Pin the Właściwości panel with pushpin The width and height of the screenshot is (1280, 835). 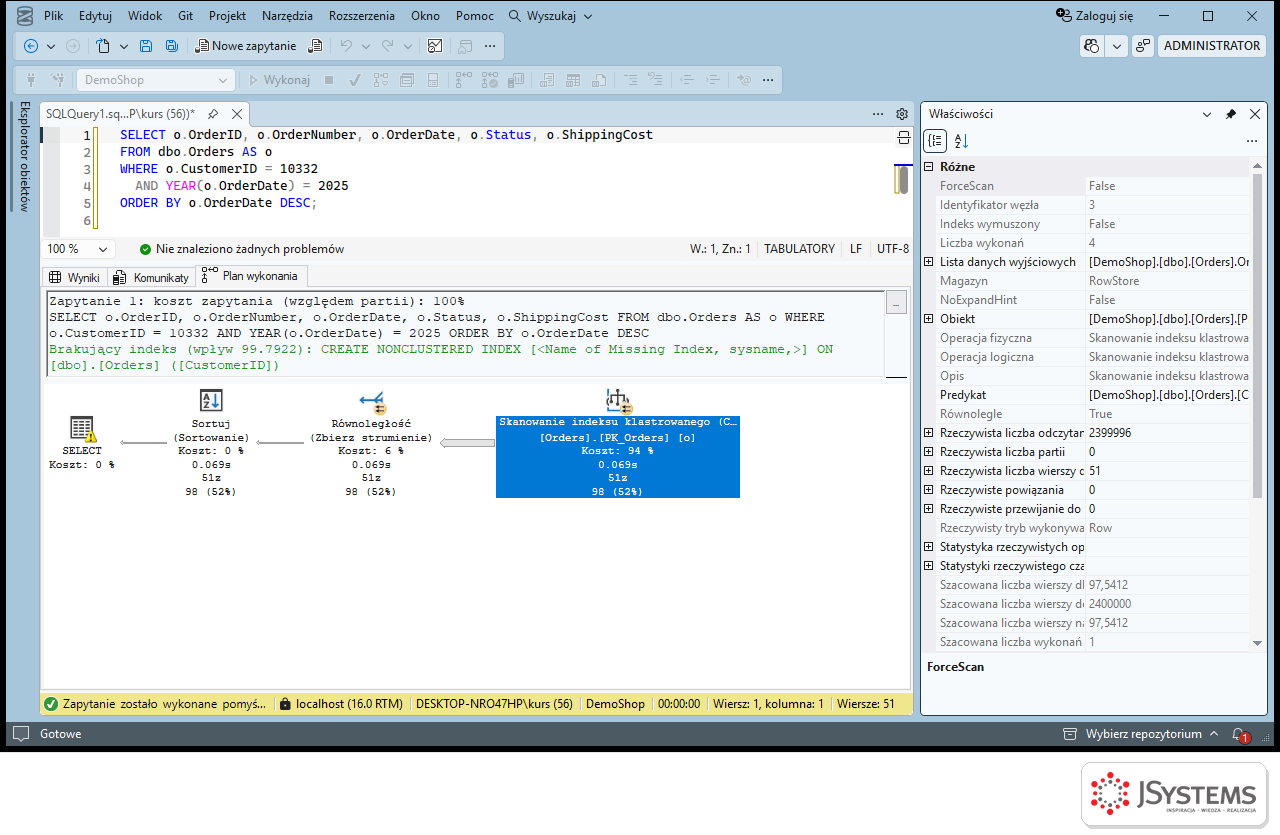tap(1231, 114)
